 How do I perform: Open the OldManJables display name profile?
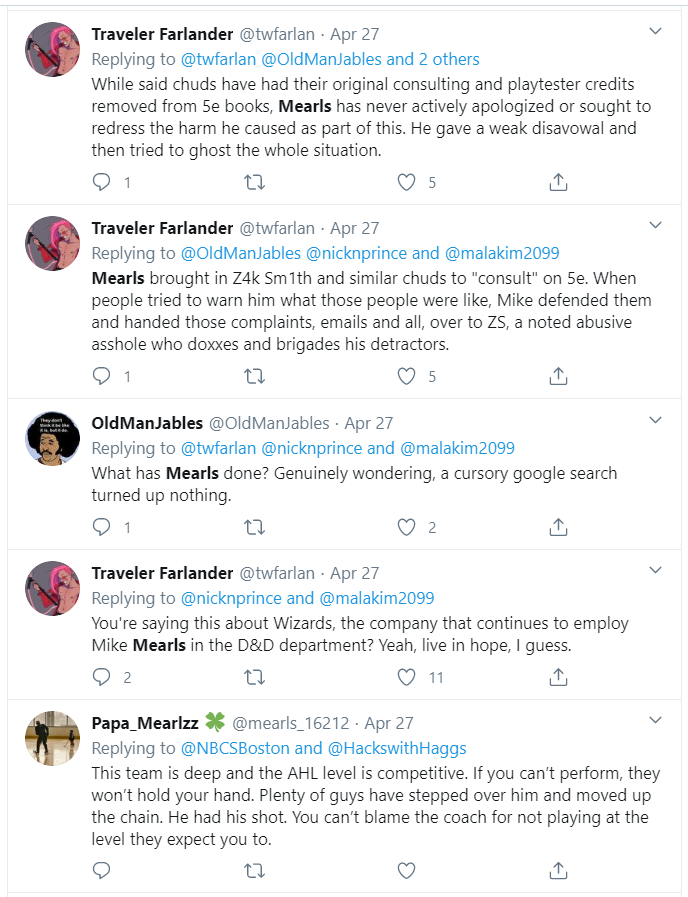coord(147,423)
